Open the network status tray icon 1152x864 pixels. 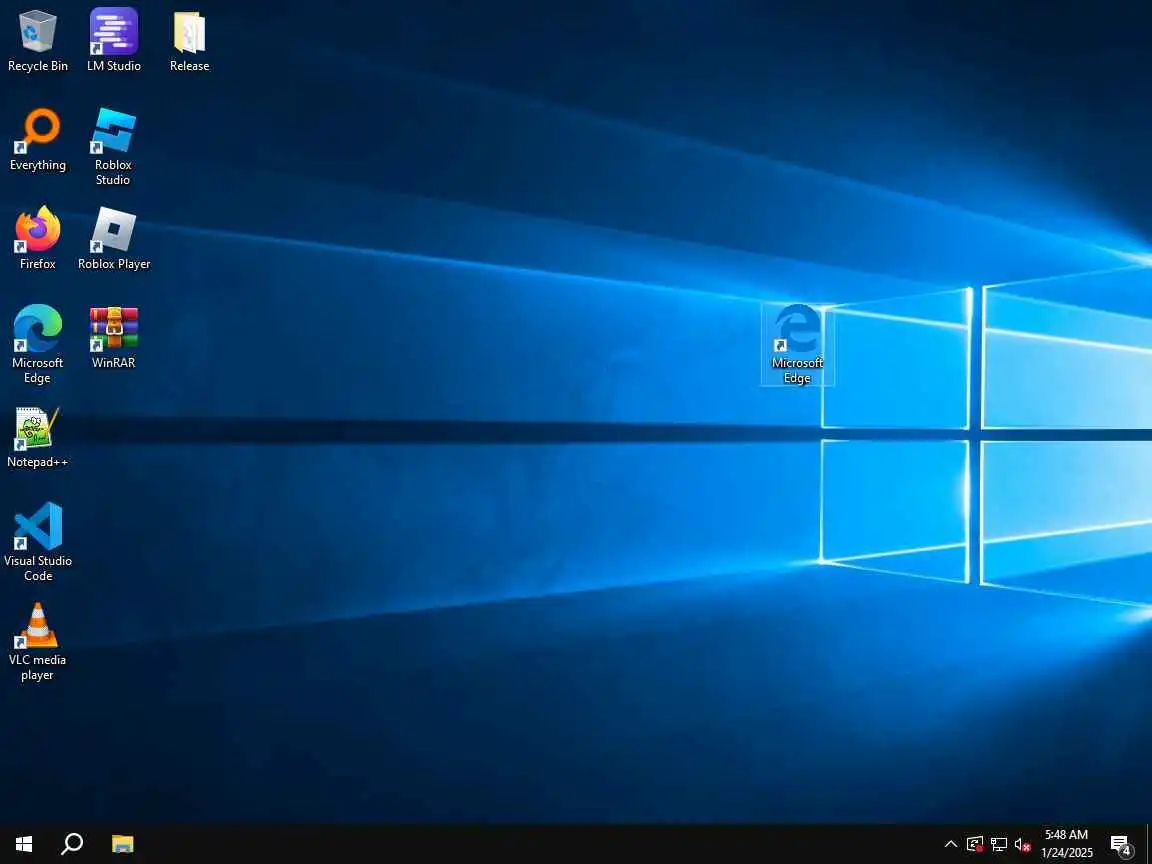point(999,844)
